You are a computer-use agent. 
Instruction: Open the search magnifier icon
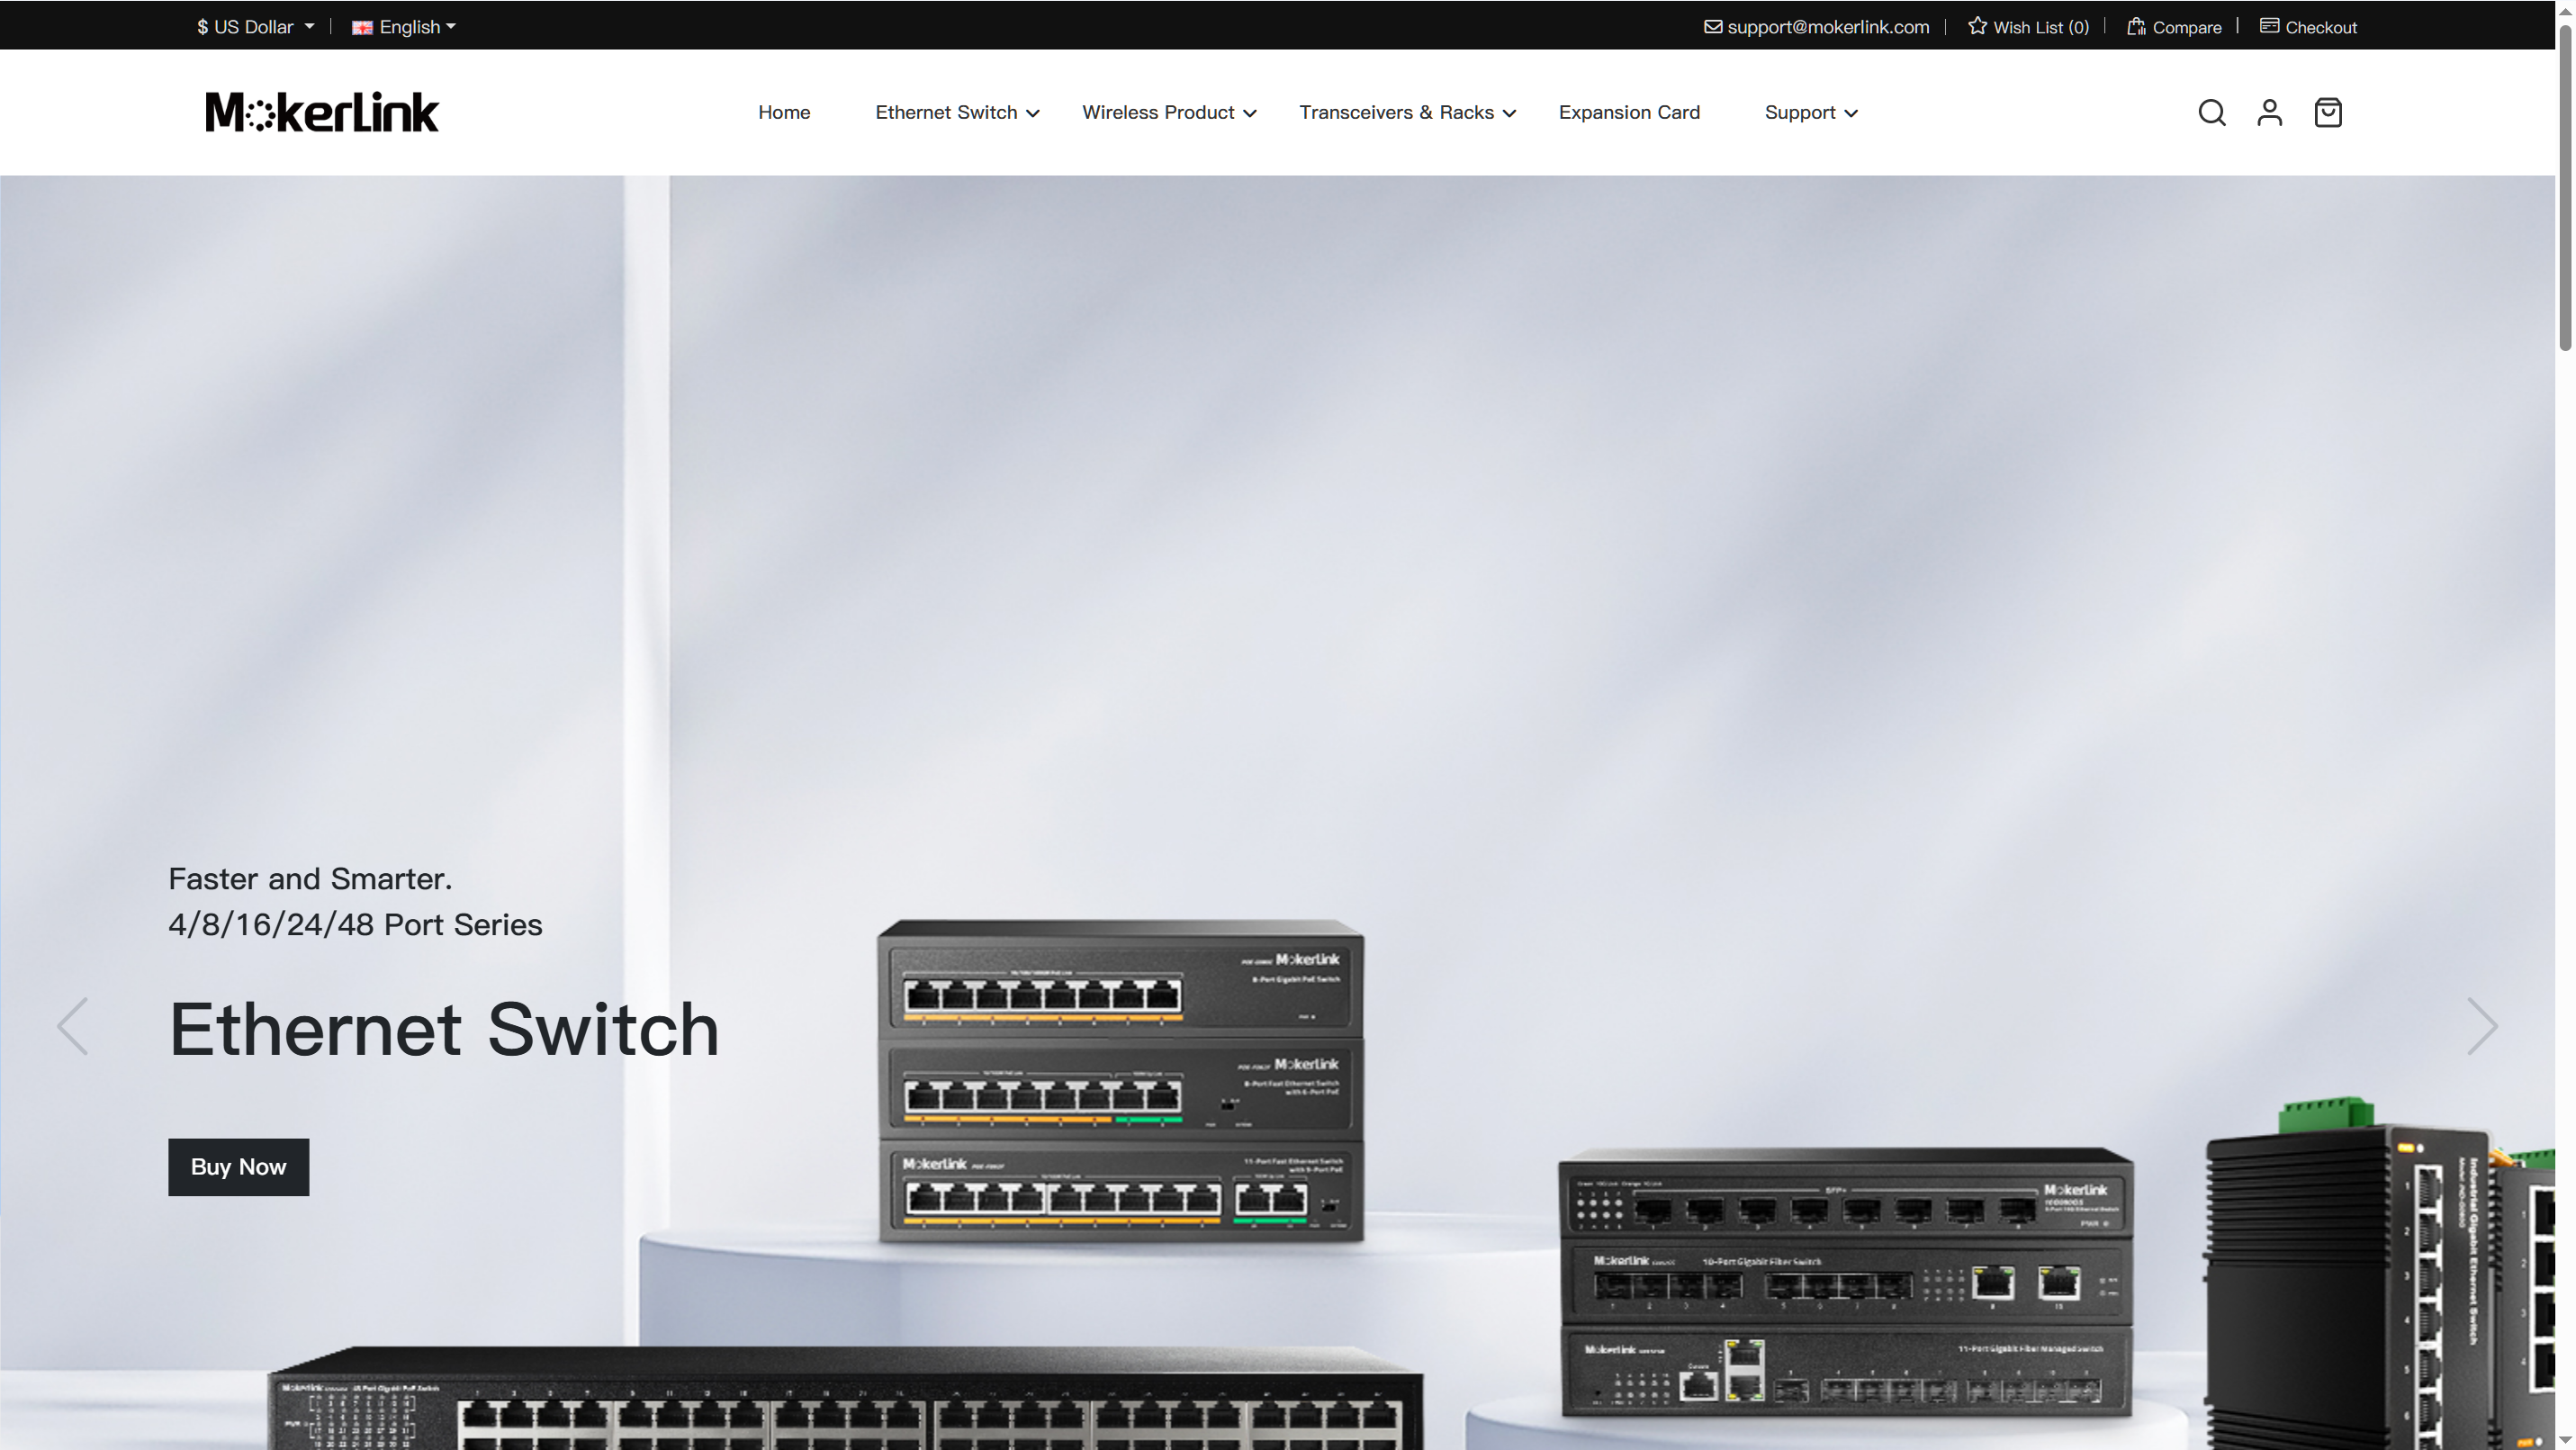pyautogui.click(x=2211, y=112)
